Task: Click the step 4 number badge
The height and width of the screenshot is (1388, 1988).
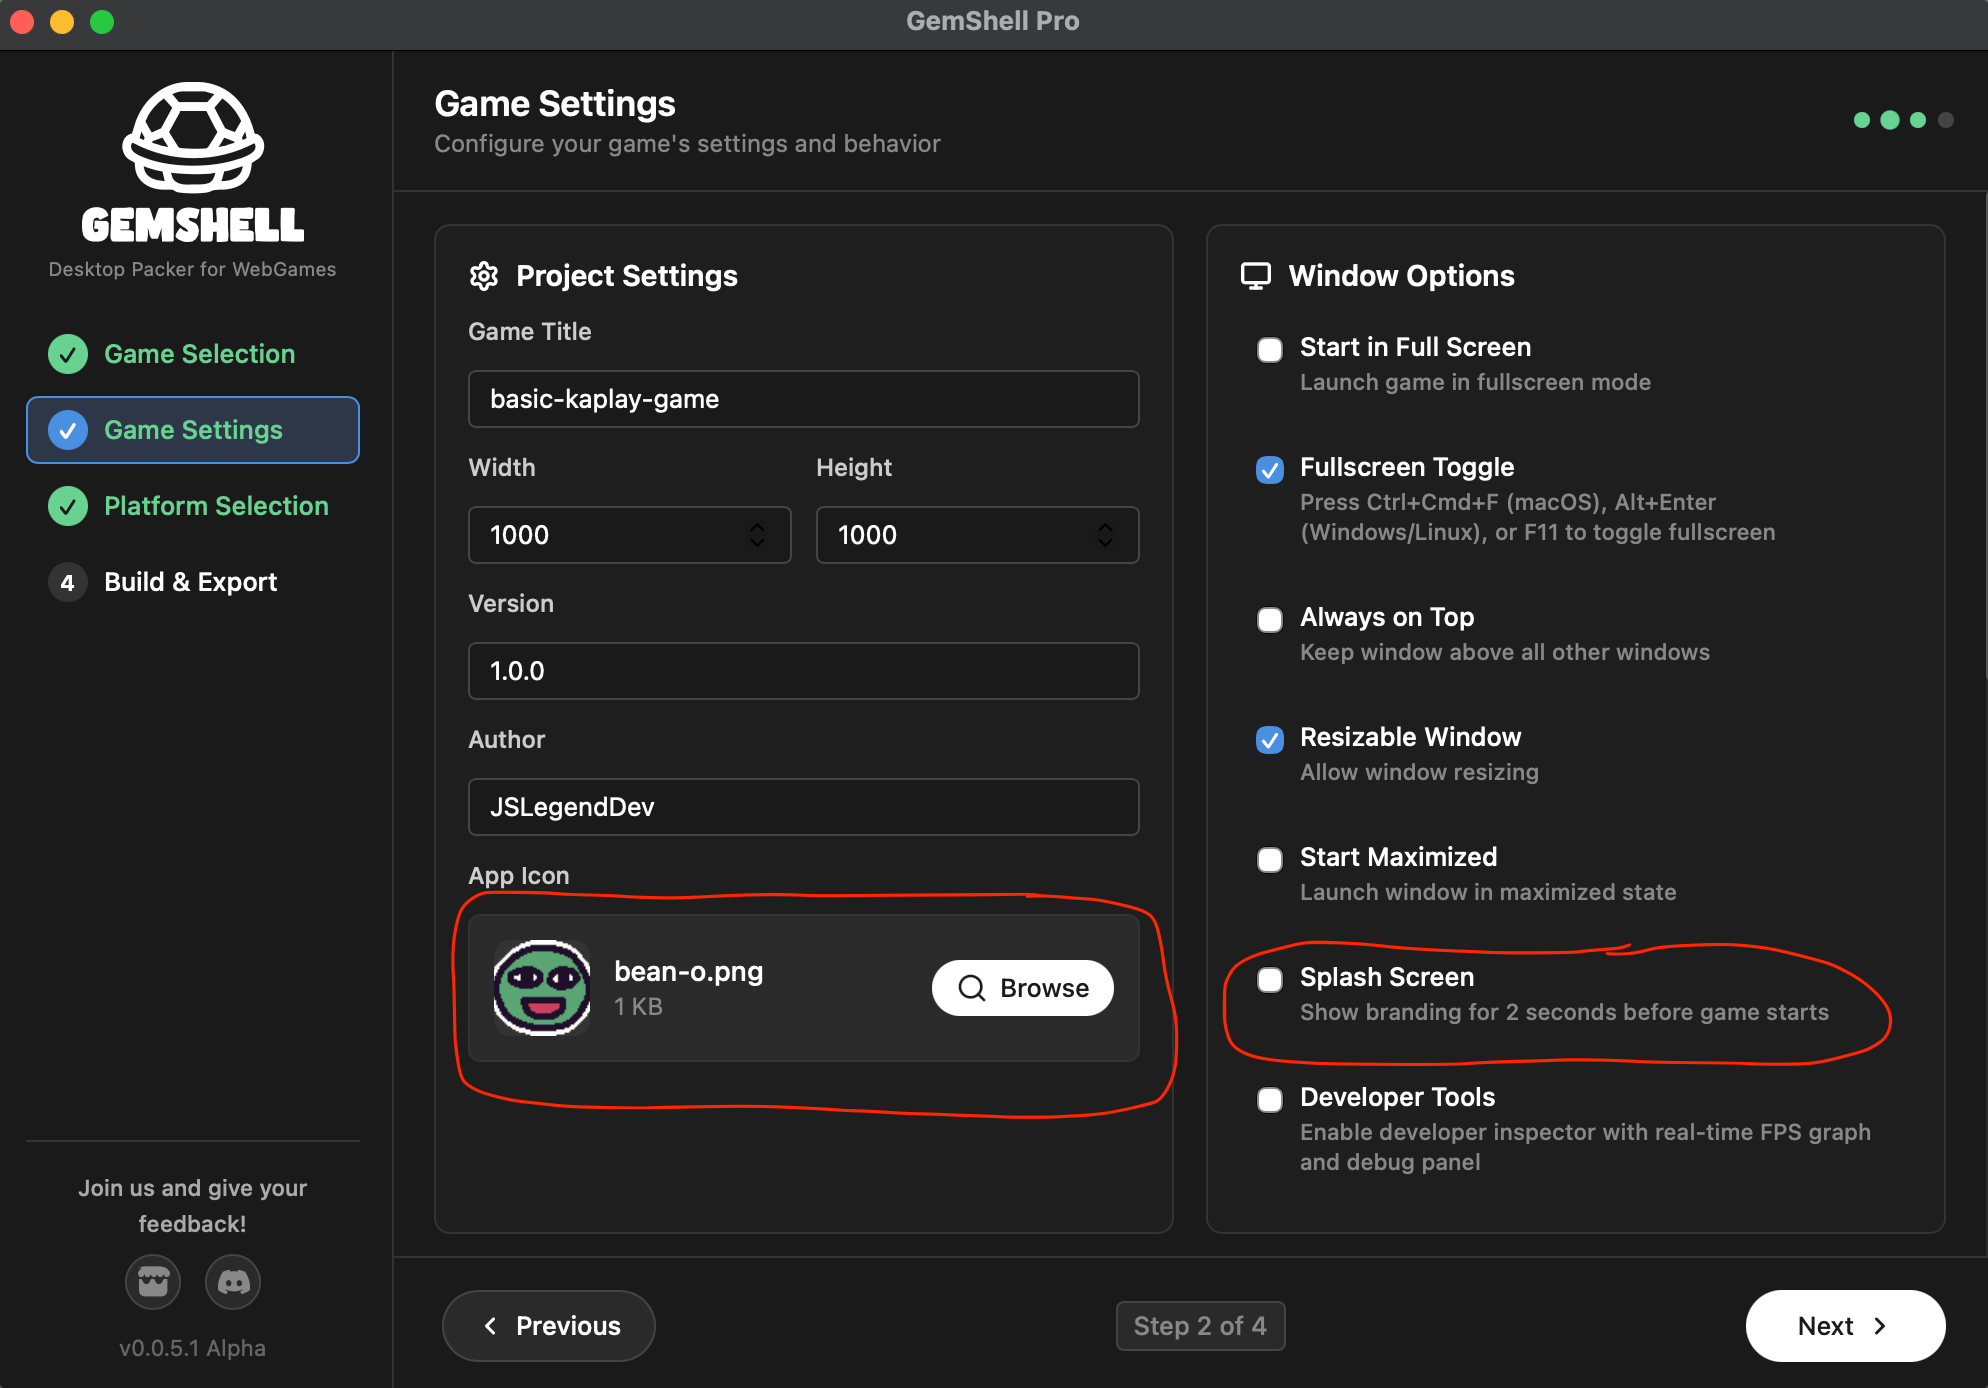Action: [x=68, y=582]
